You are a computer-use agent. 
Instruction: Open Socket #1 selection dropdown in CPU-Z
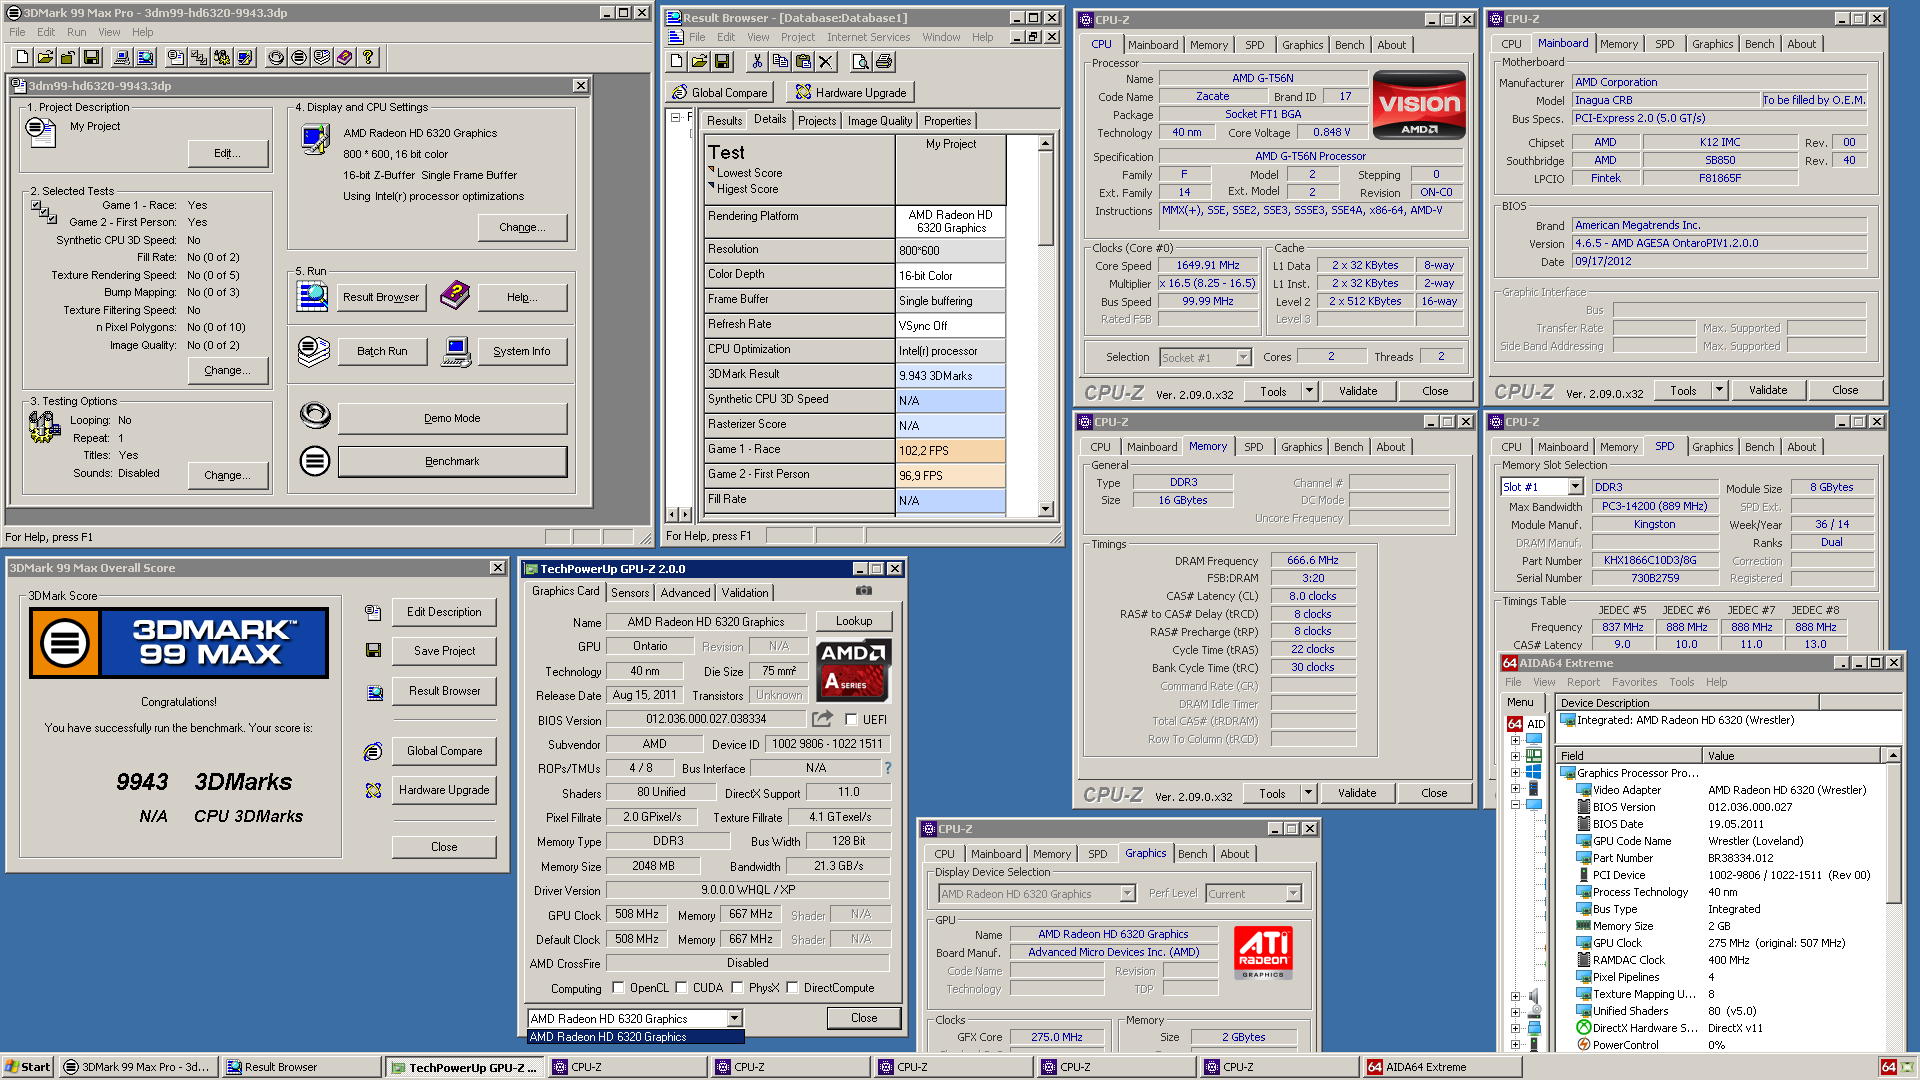1243,357
